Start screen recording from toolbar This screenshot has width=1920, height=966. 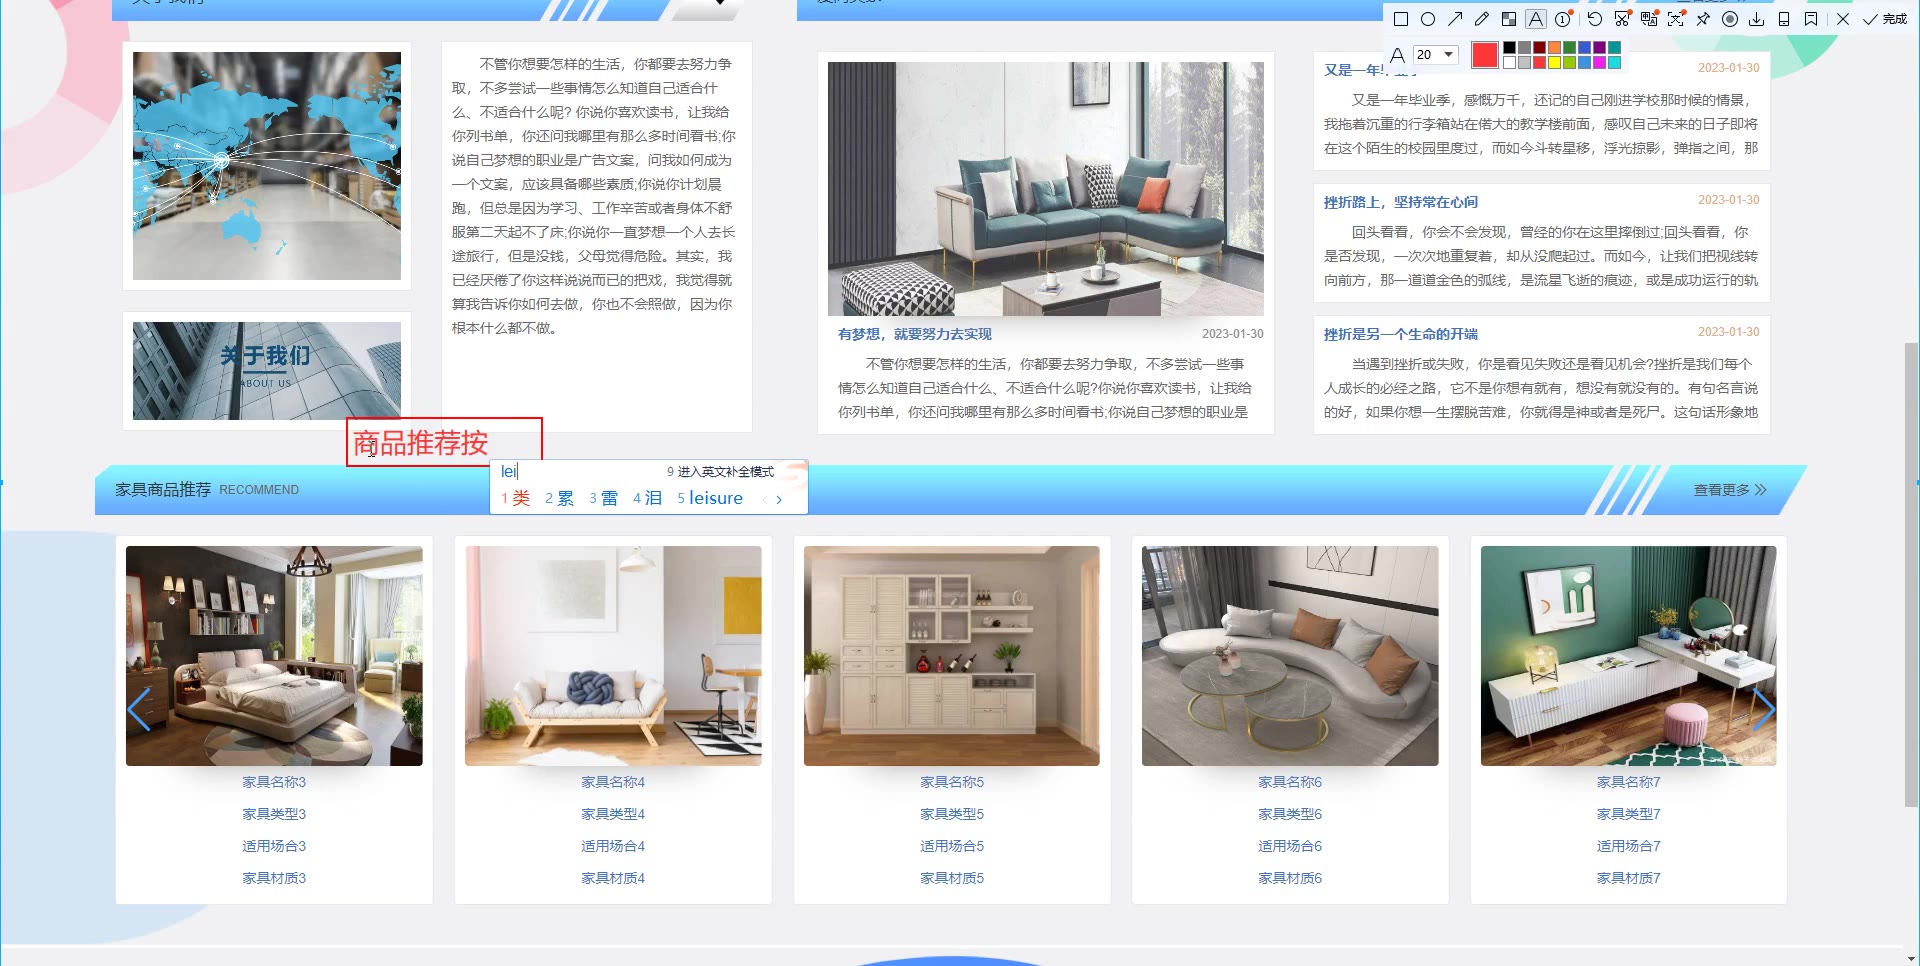1730,19
